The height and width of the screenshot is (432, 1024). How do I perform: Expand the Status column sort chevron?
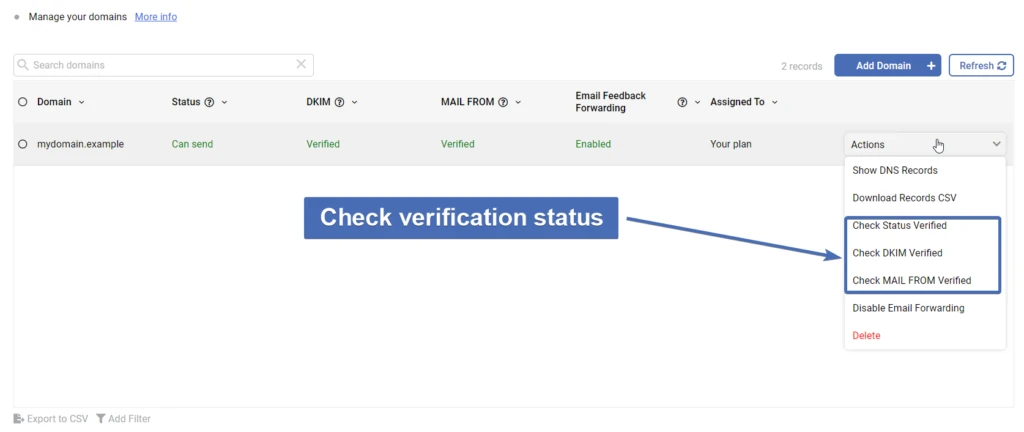225,102
